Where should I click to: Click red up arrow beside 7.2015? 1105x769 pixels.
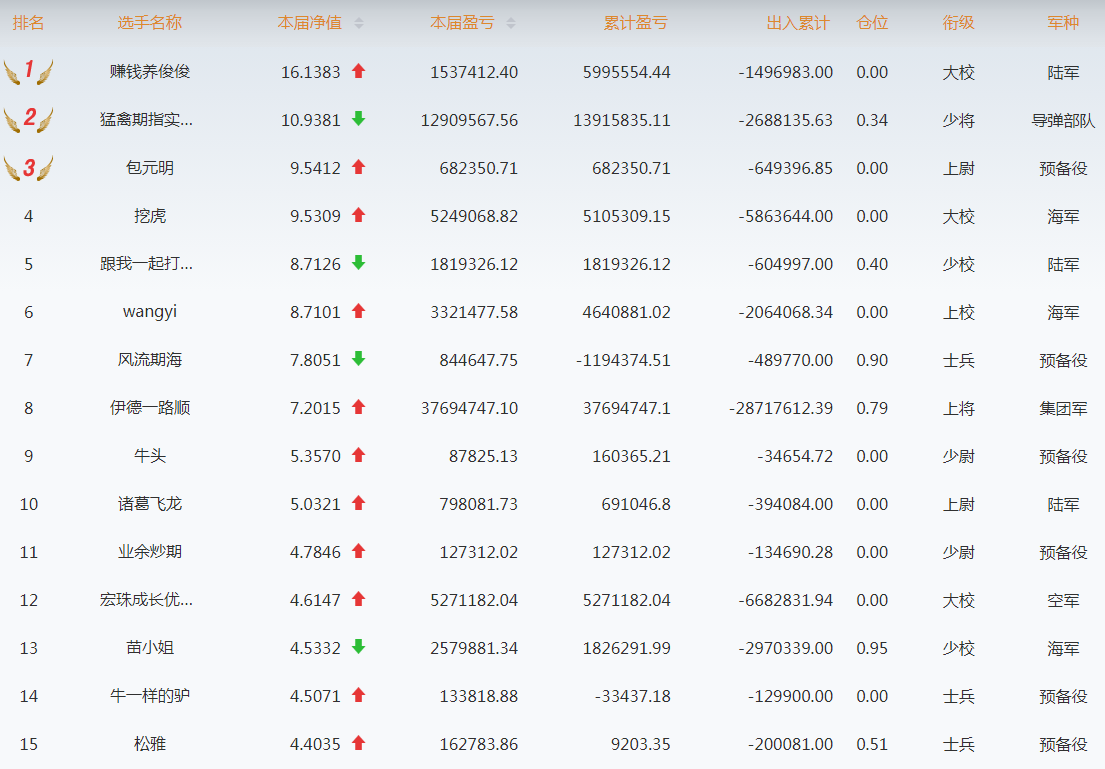[x=359, y=407]
